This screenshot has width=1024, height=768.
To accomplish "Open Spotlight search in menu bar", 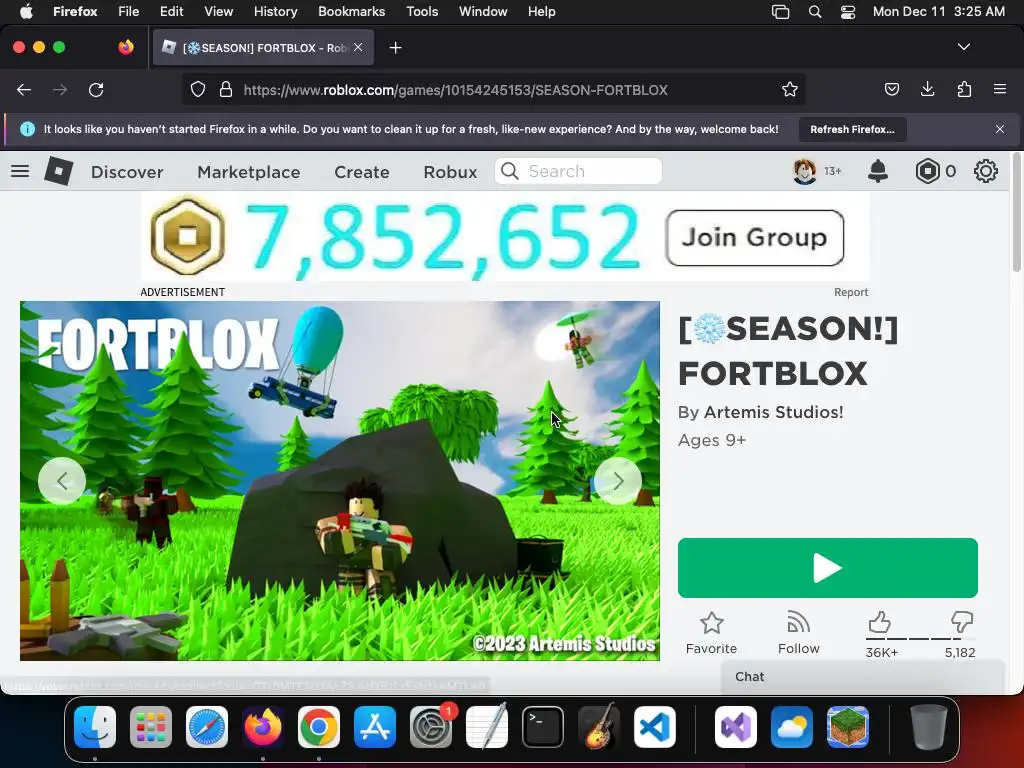I will click(x=814, y=12).
